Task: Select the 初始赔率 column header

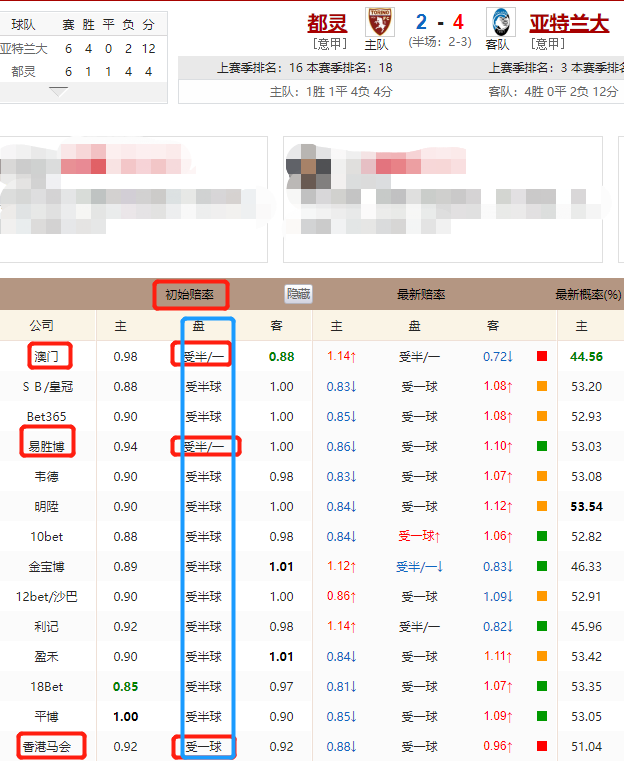Action: pos(190,295)
